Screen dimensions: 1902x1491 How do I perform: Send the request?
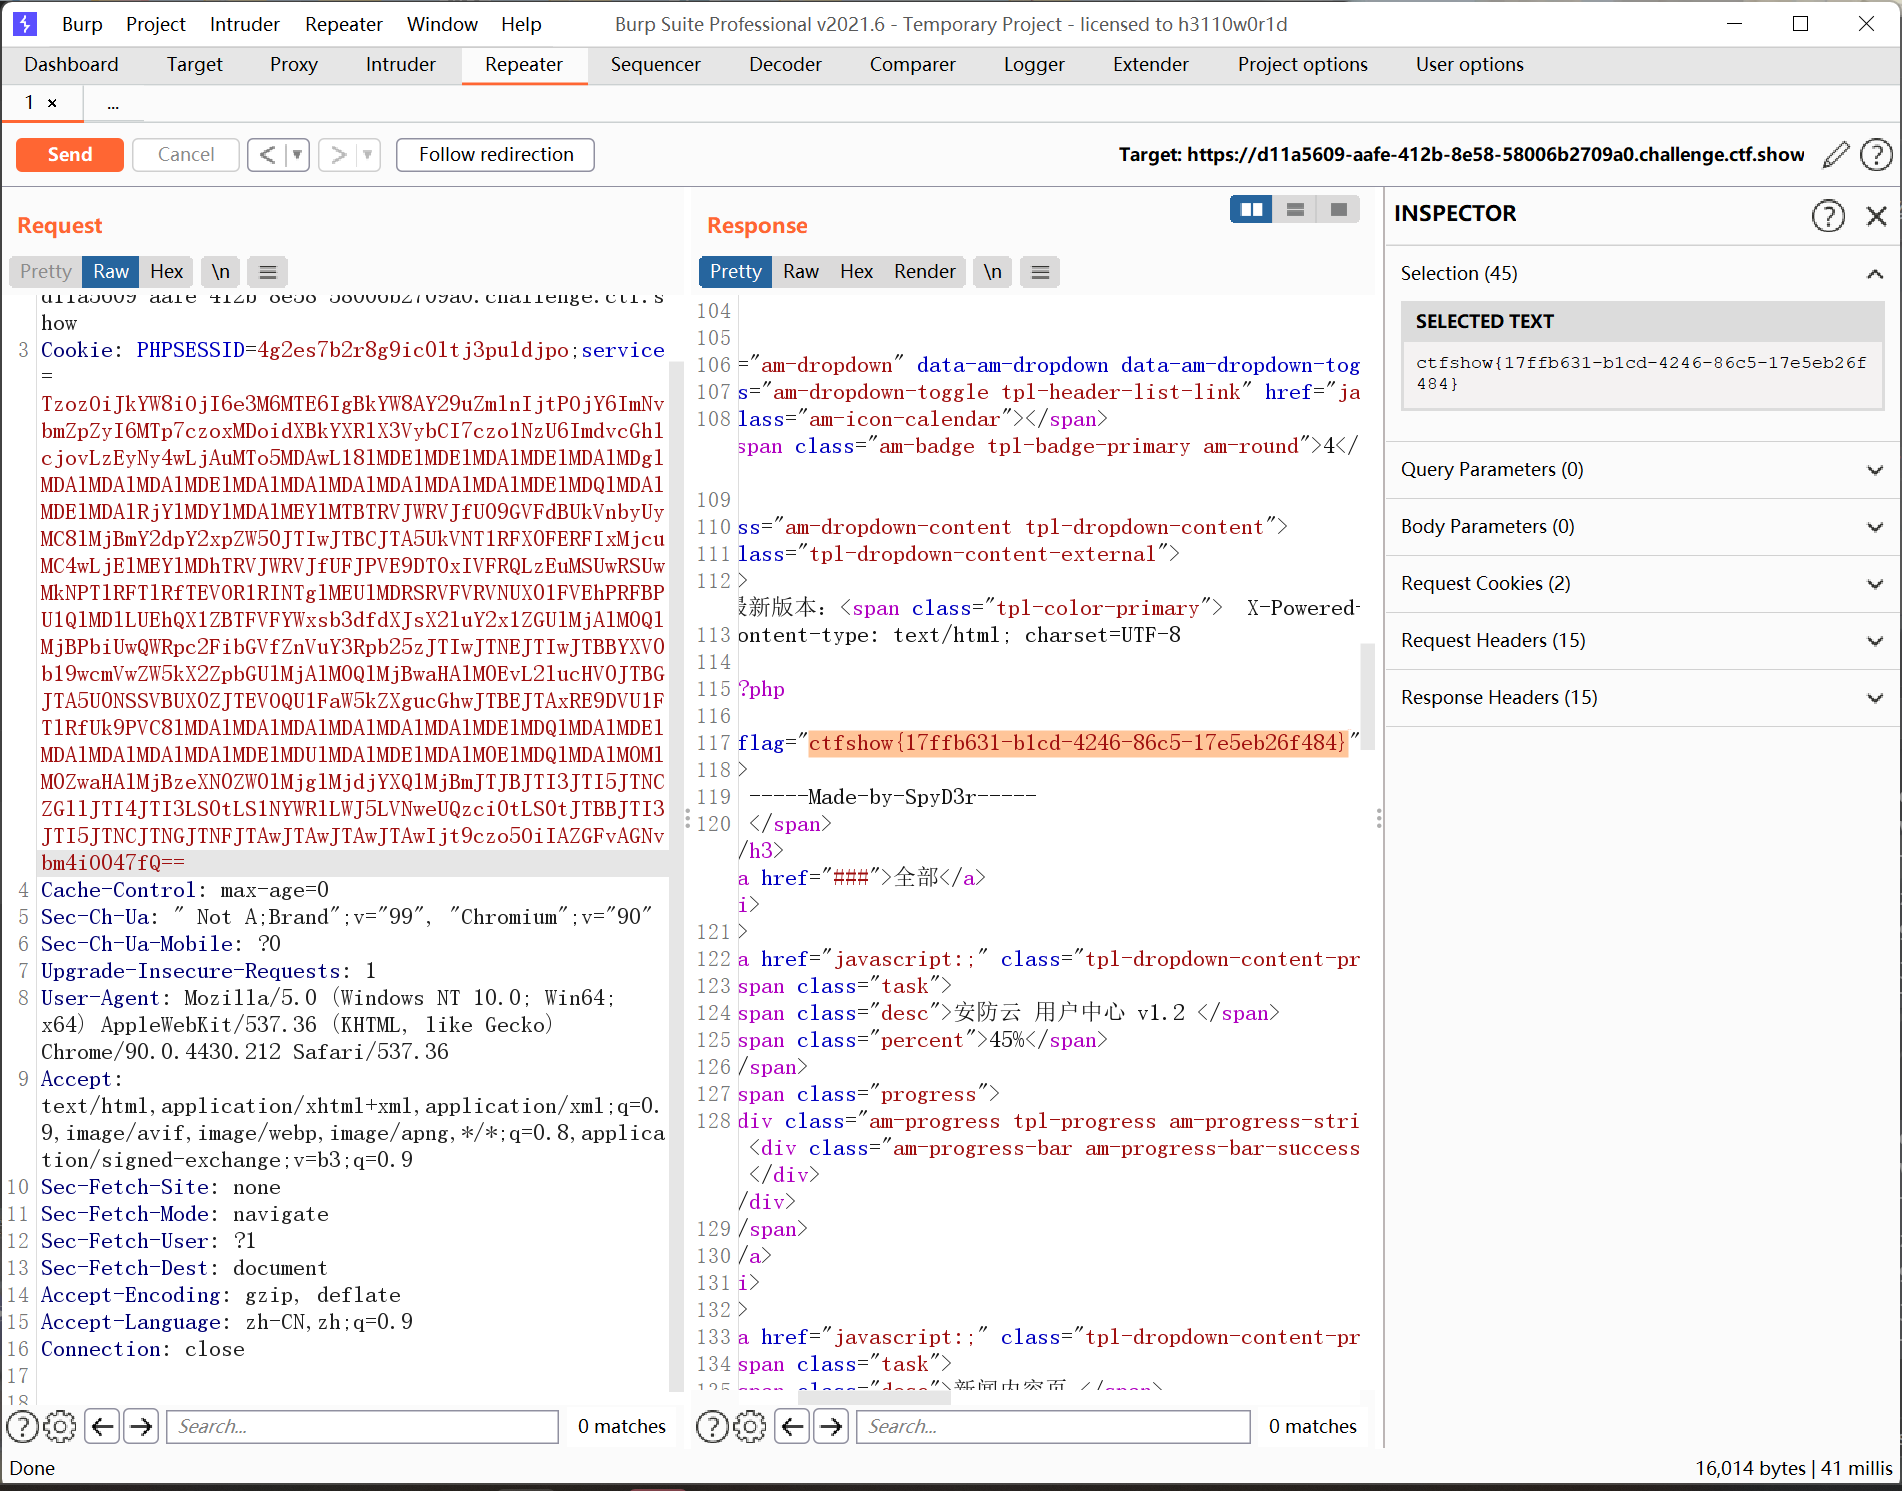[70, 155]
